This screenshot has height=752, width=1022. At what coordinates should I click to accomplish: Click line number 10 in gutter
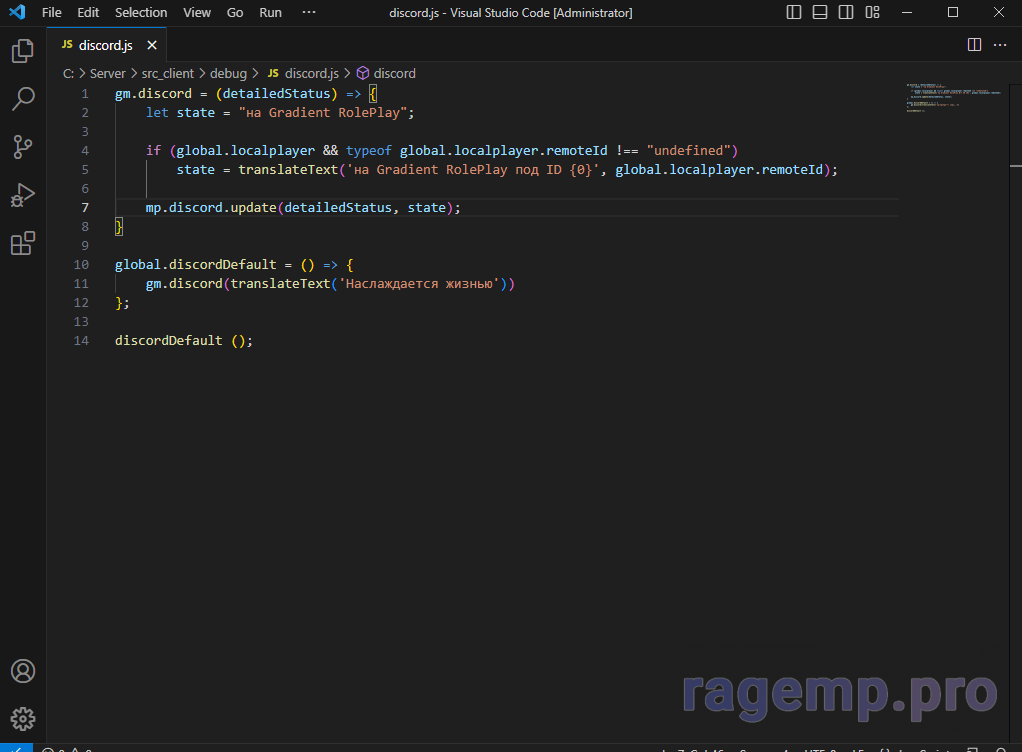[x=81, y=265]
